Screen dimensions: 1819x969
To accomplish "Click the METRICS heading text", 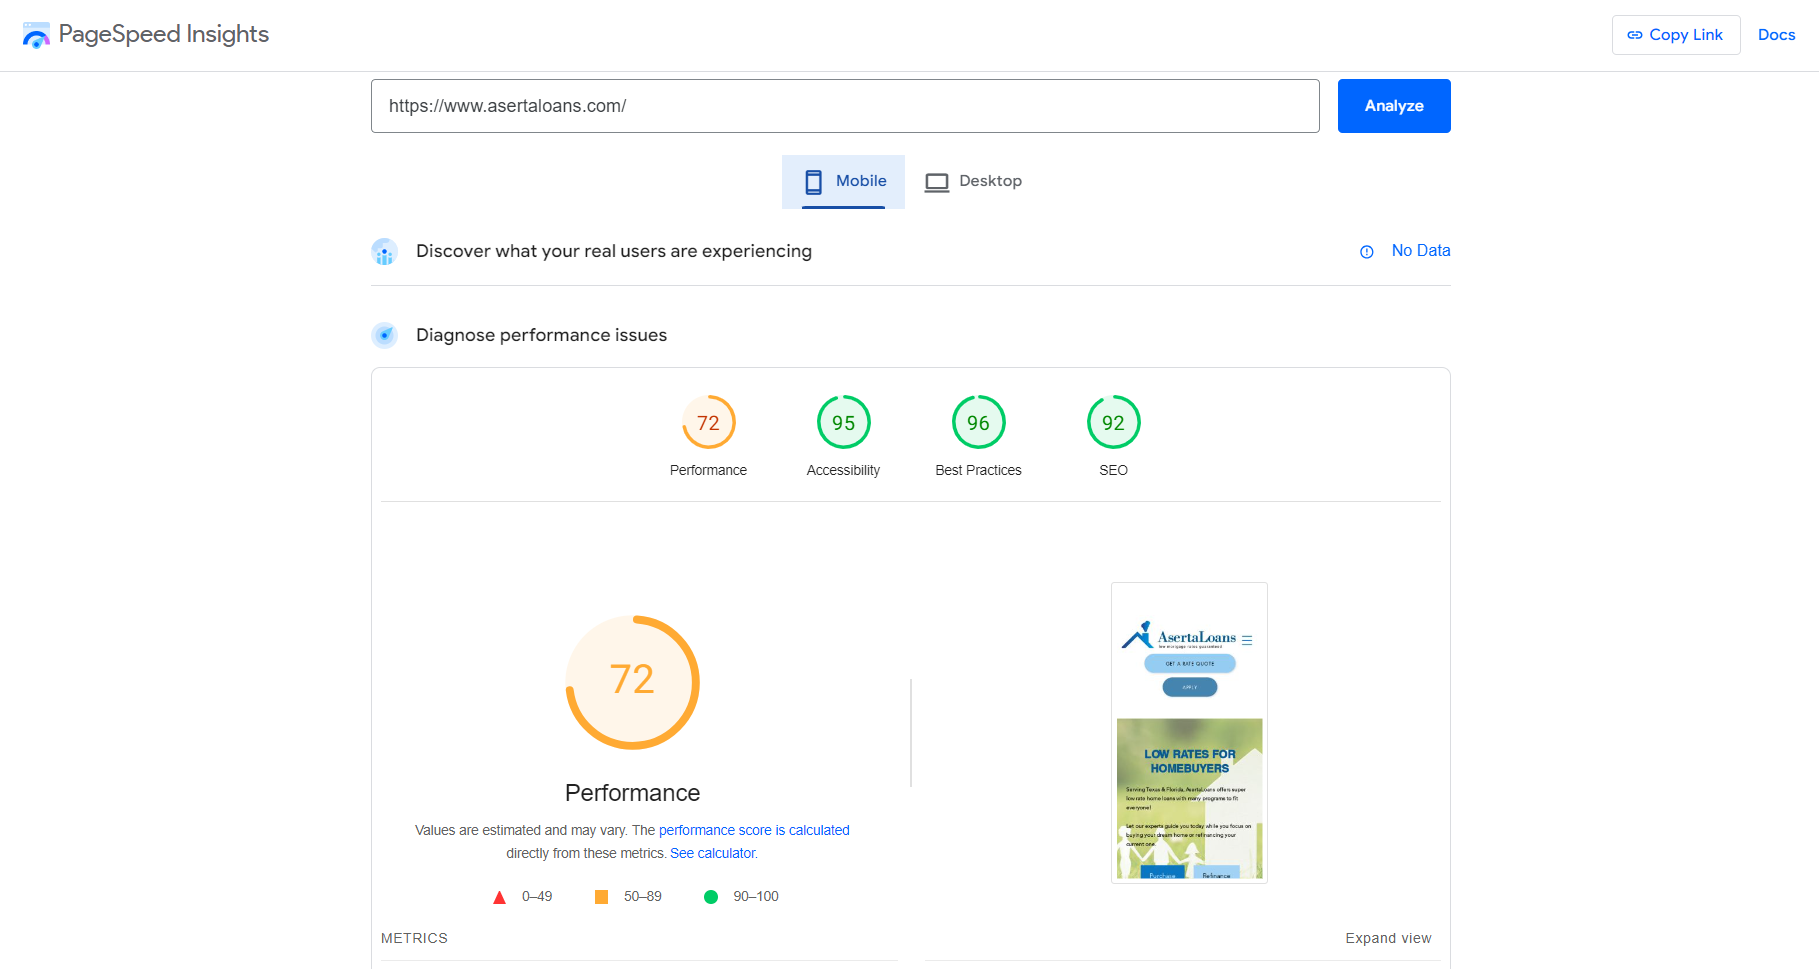I will [414, 938].
